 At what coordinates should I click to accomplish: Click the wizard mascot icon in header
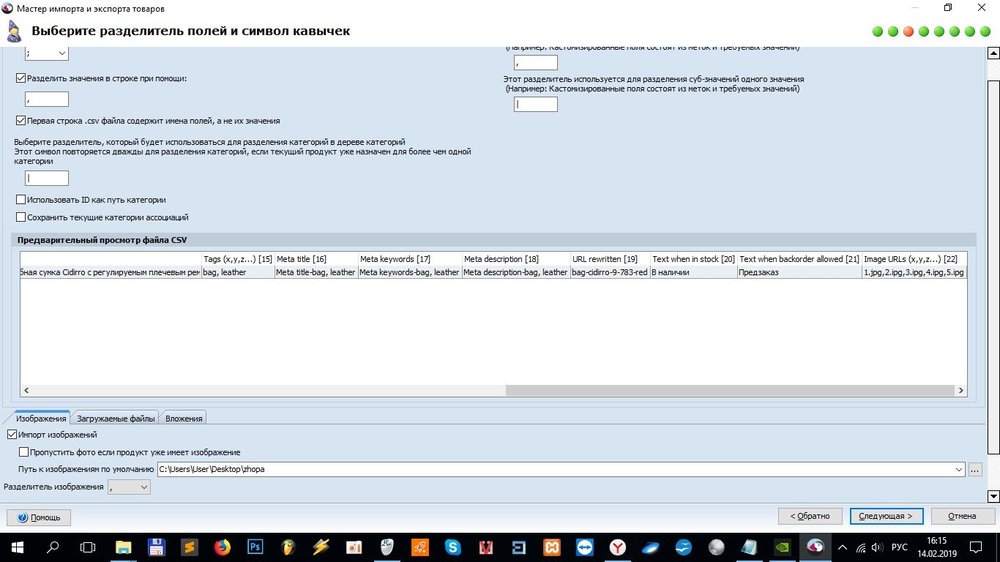tap(14, 31)
